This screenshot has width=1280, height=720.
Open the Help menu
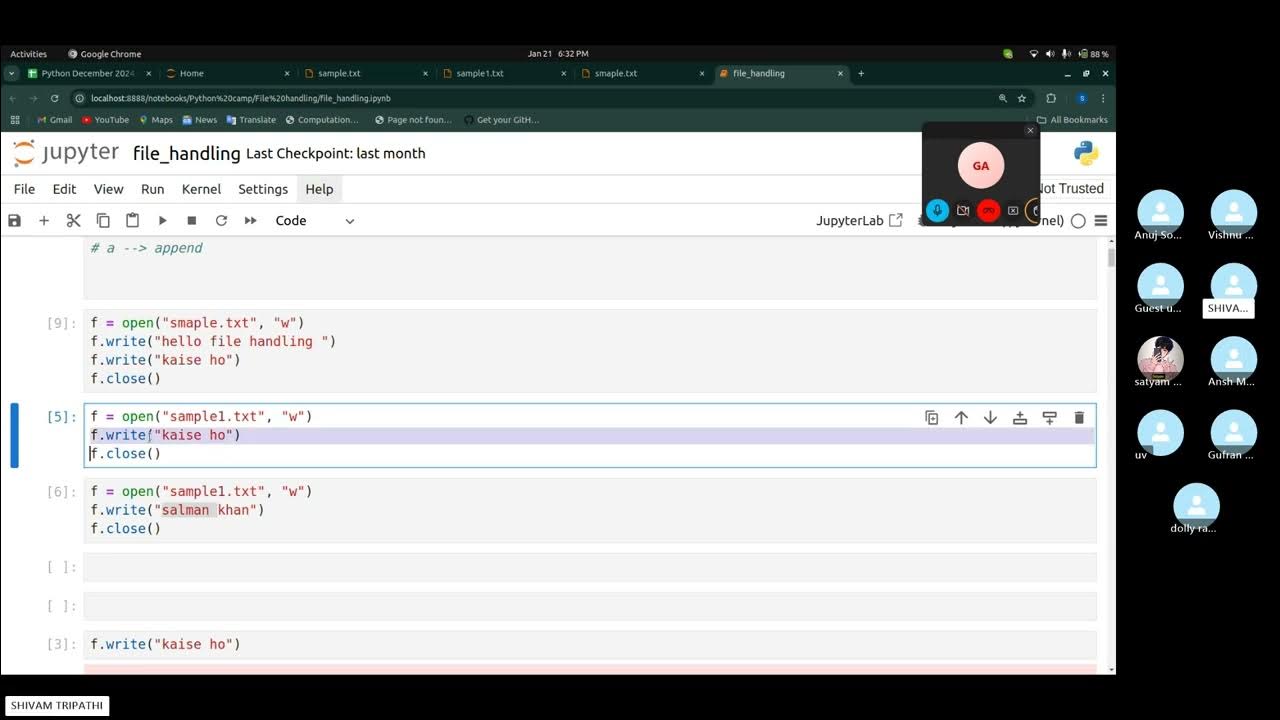319,189
